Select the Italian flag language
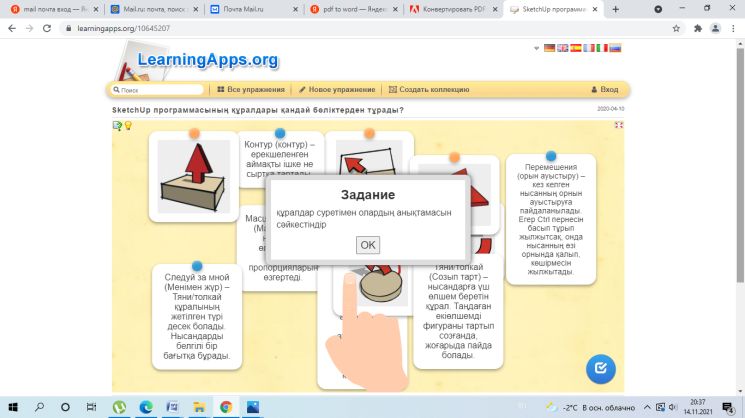Screen dimensions: 745x418 click(x=602, y=48)
